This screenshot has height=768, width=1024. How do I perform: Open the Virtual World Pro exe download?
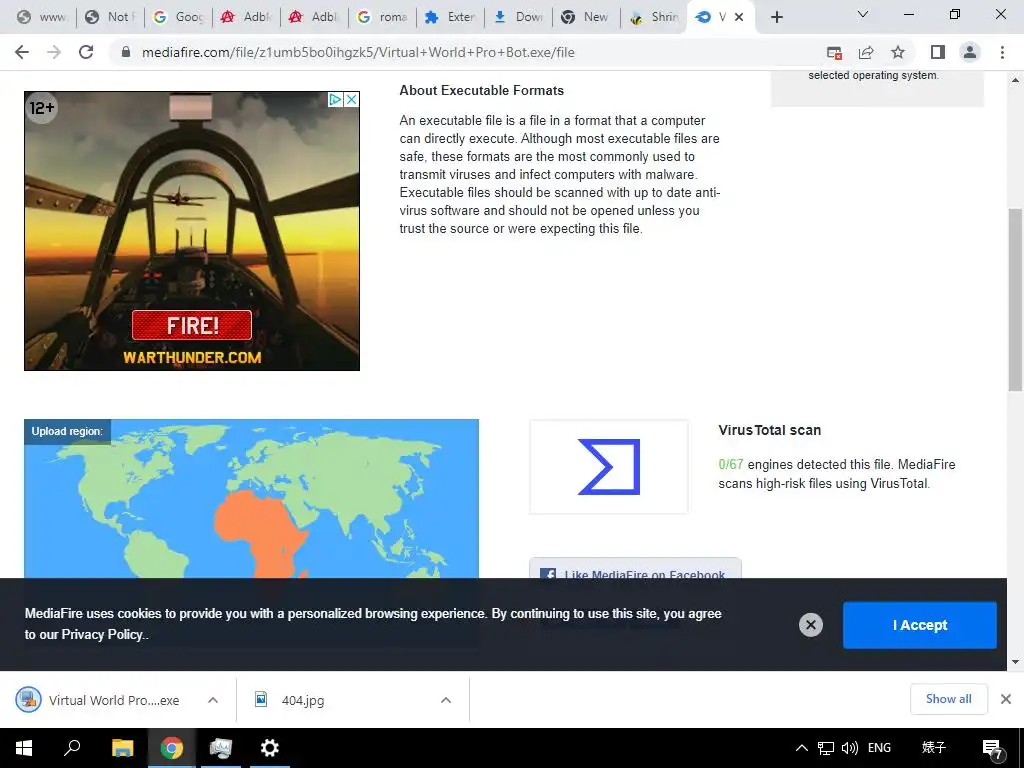coord(98,700)
